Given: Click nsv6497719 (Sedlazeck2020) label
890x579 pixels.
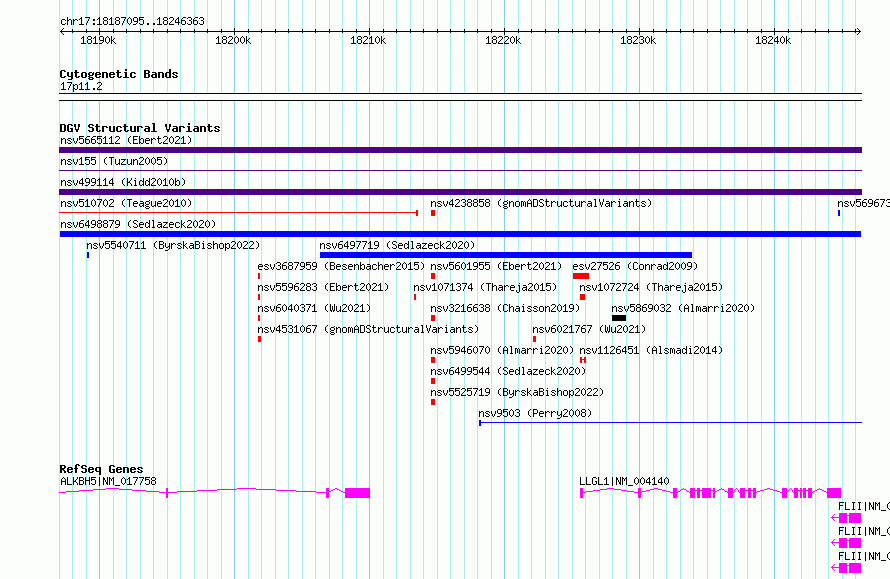Looking at the screenshot, I should [x=397, y=245].
